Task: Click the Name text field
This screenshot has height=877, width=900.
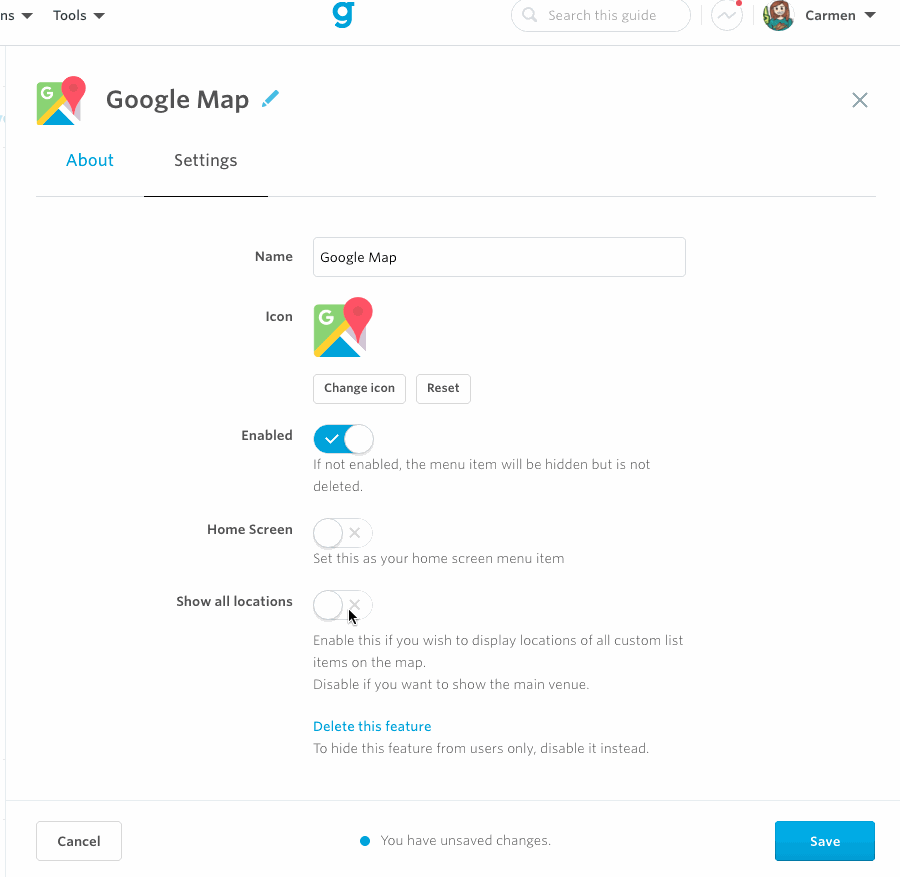Action: click(499, 257)
